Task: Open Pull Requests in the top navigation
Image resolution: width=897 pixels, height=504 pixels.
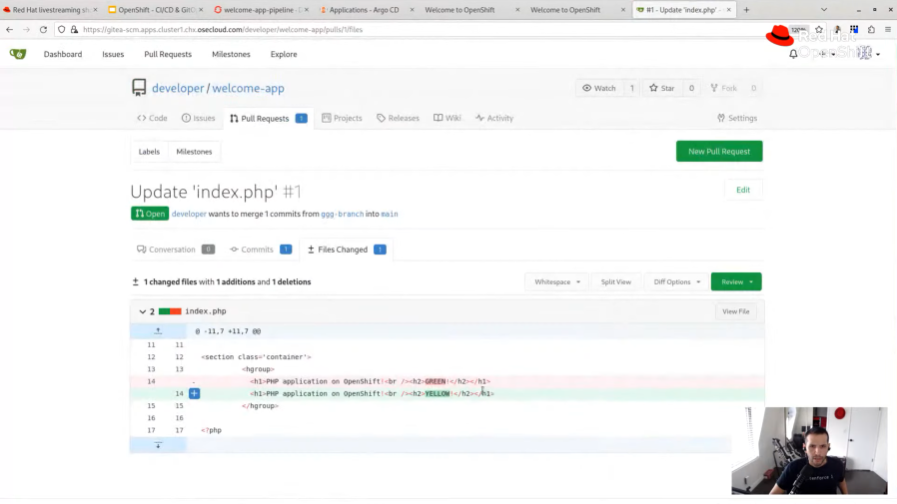Action: click(x=168, y=54)
